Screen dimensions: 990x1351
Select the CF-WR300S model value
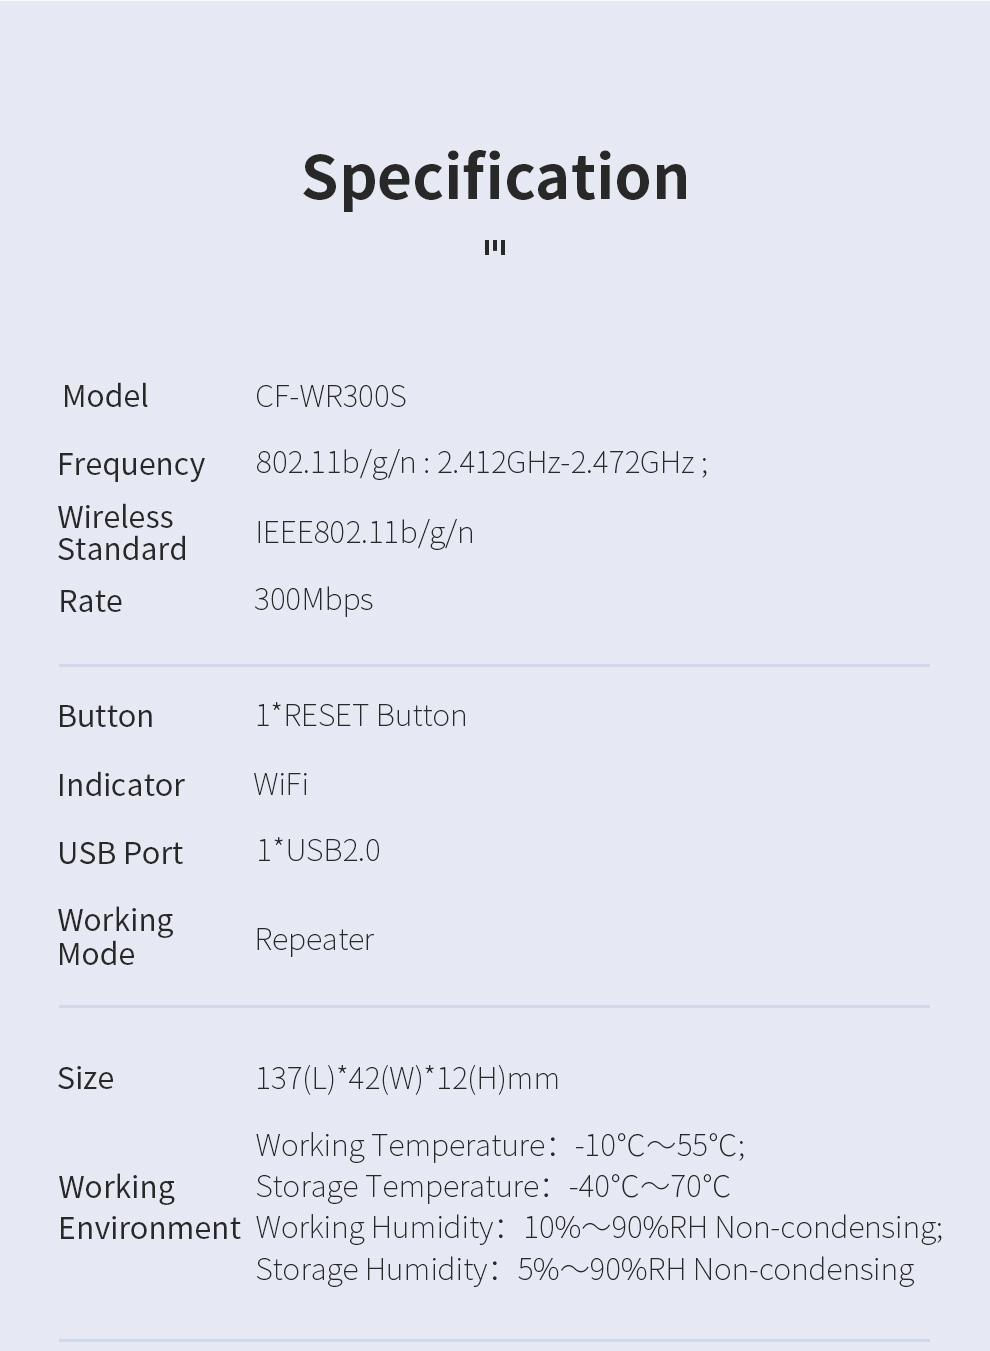coord(331,396)
